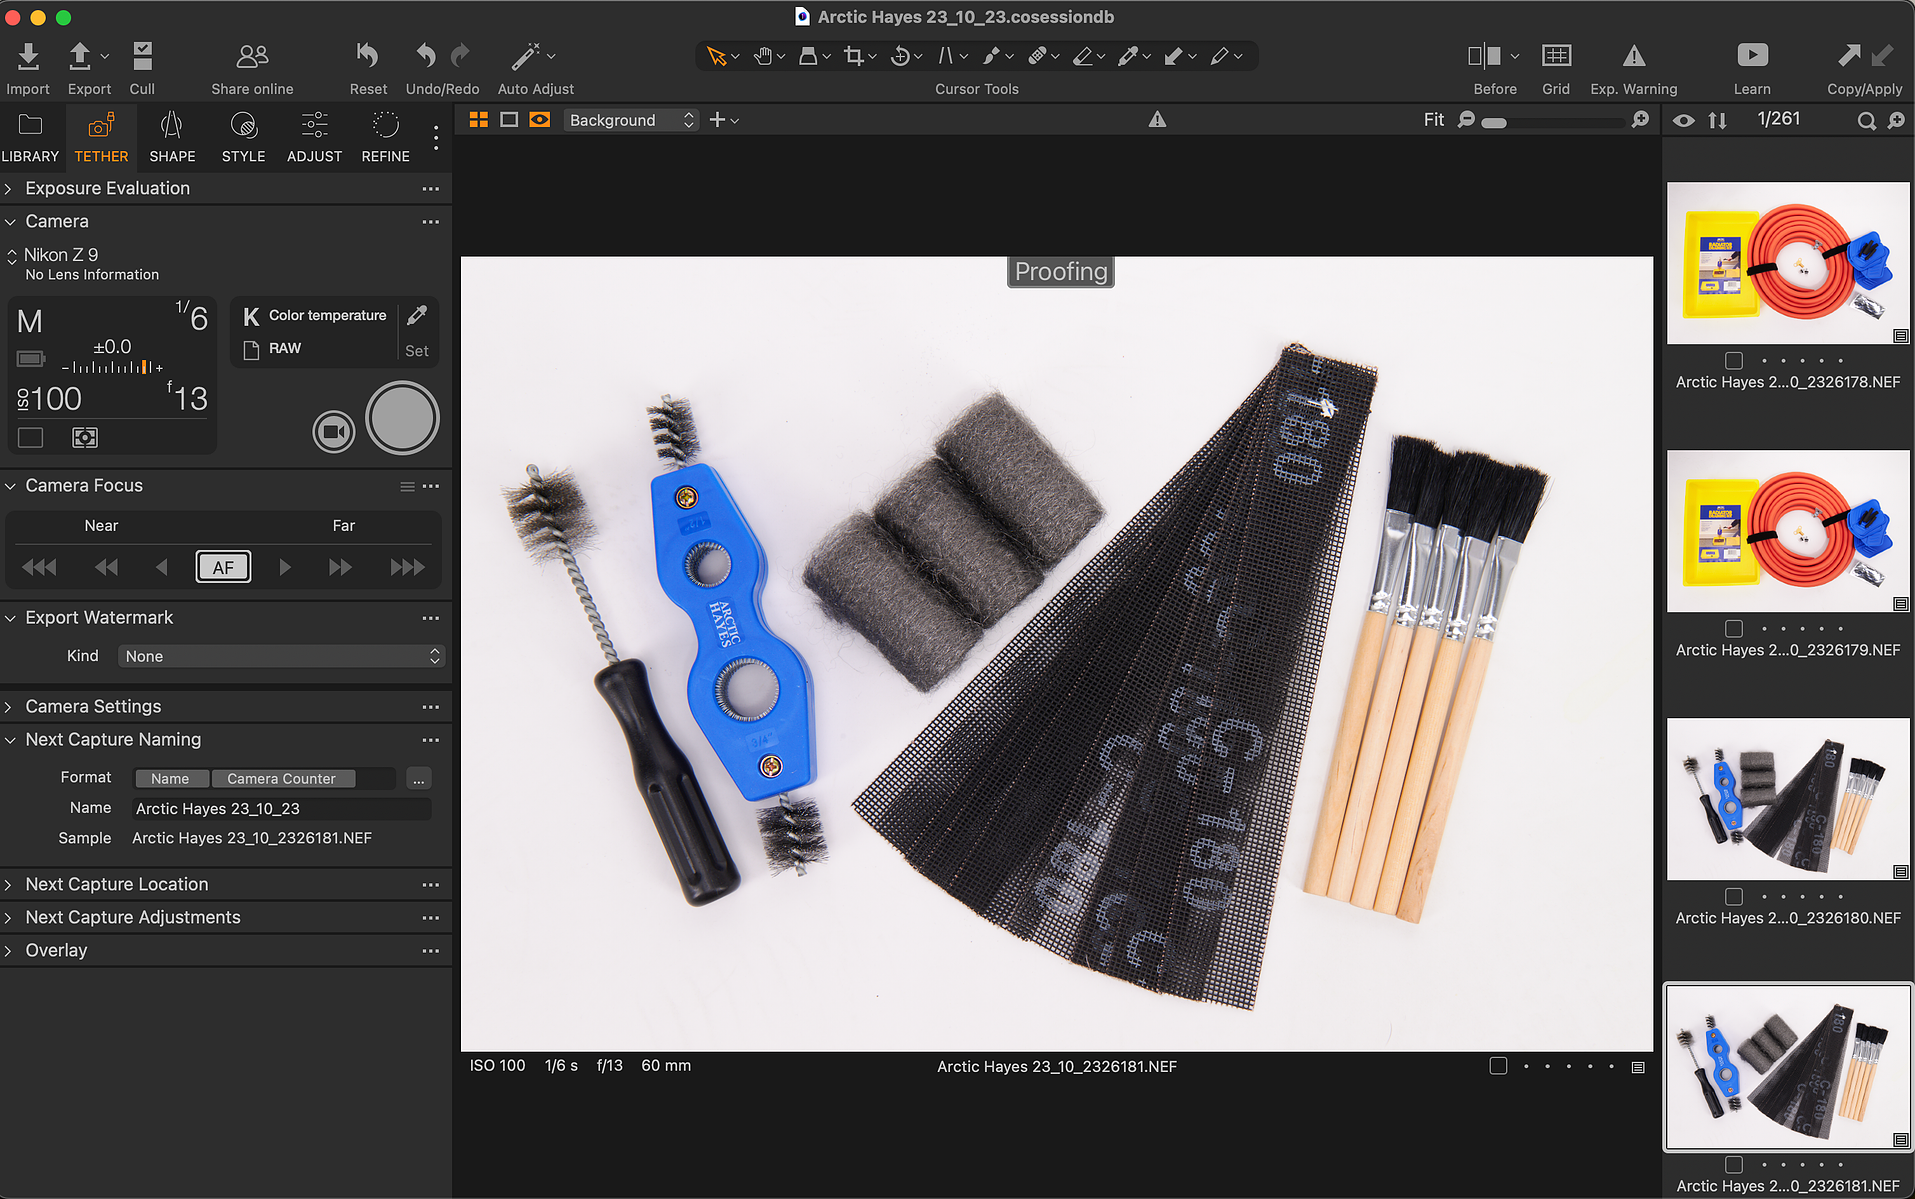This screenshot has height=1199, width=1915.
Task: Click Set for white balance
Action: pyautogui.click(x=417, y=351)
